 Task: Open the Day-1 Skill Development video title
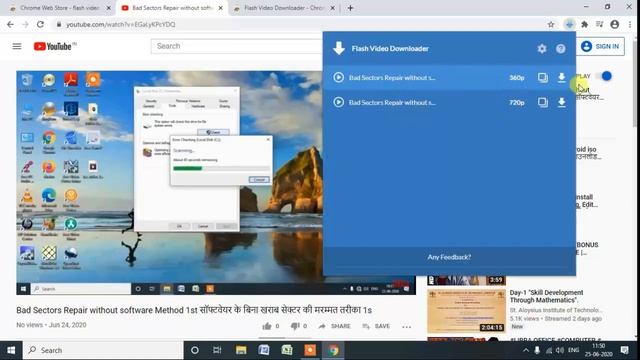546,296
